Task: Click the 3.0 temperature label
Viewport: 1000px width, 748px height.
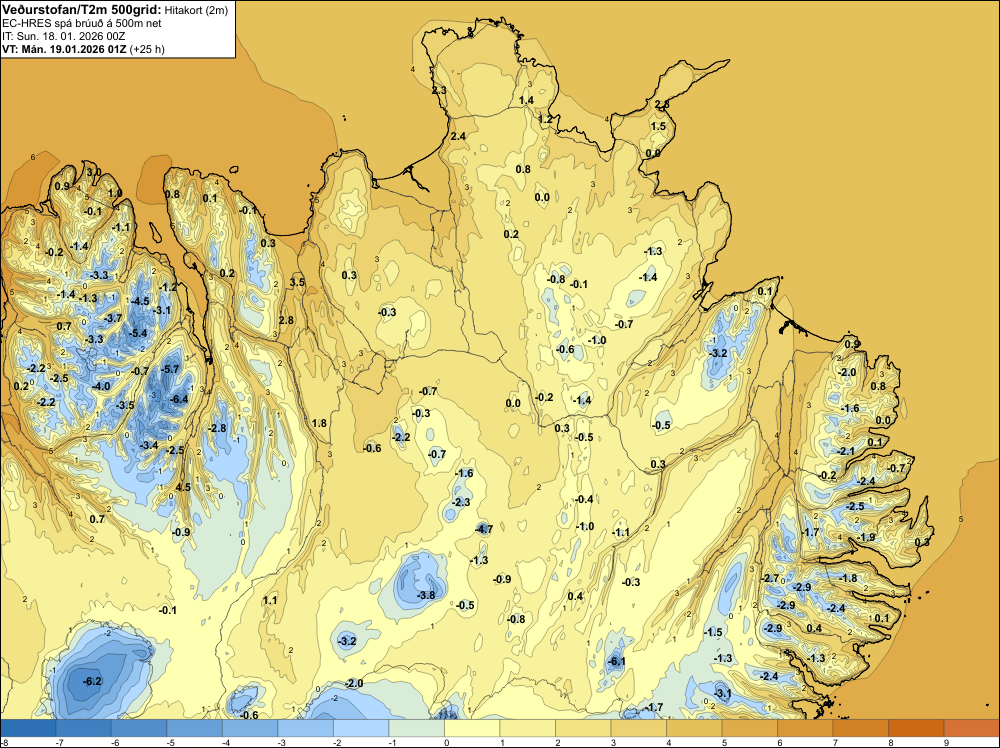Action: 94,172
